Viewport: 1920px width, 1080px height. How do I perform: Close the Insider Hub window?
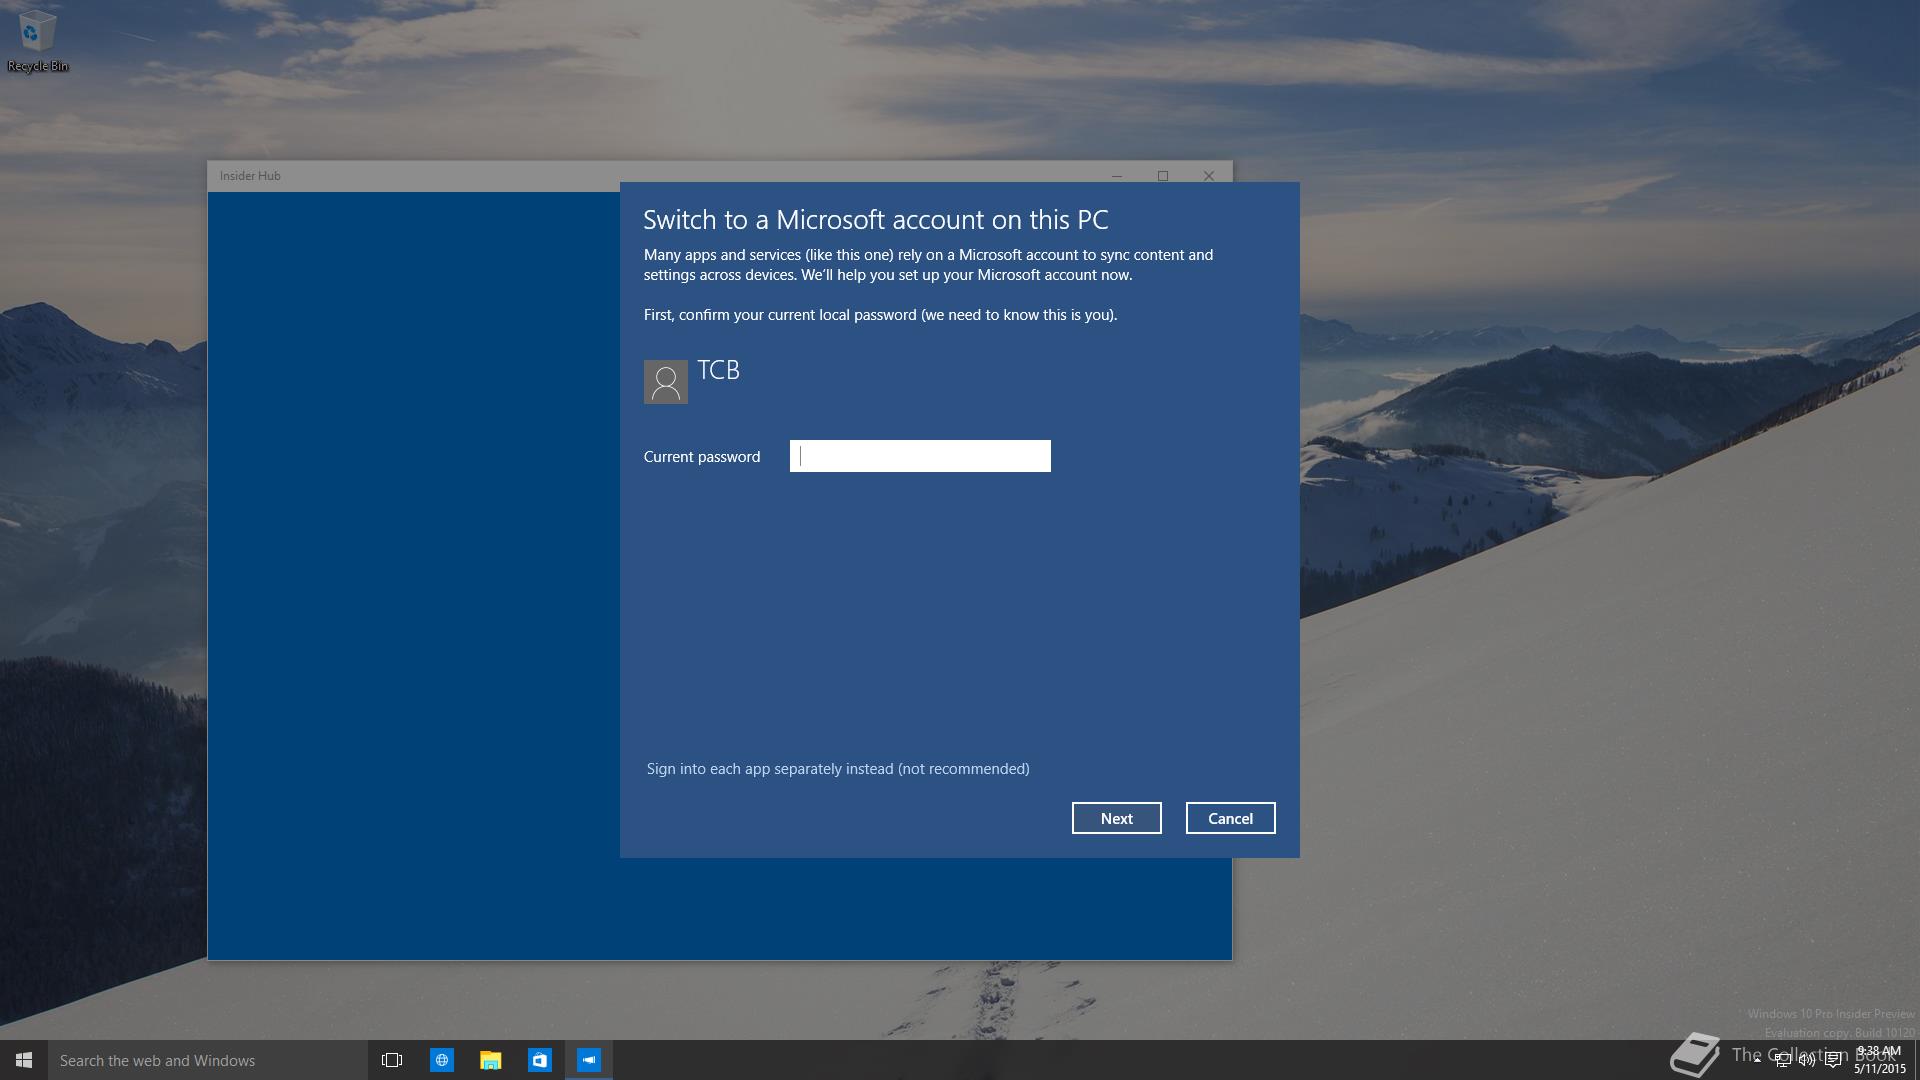point(1209,176)
